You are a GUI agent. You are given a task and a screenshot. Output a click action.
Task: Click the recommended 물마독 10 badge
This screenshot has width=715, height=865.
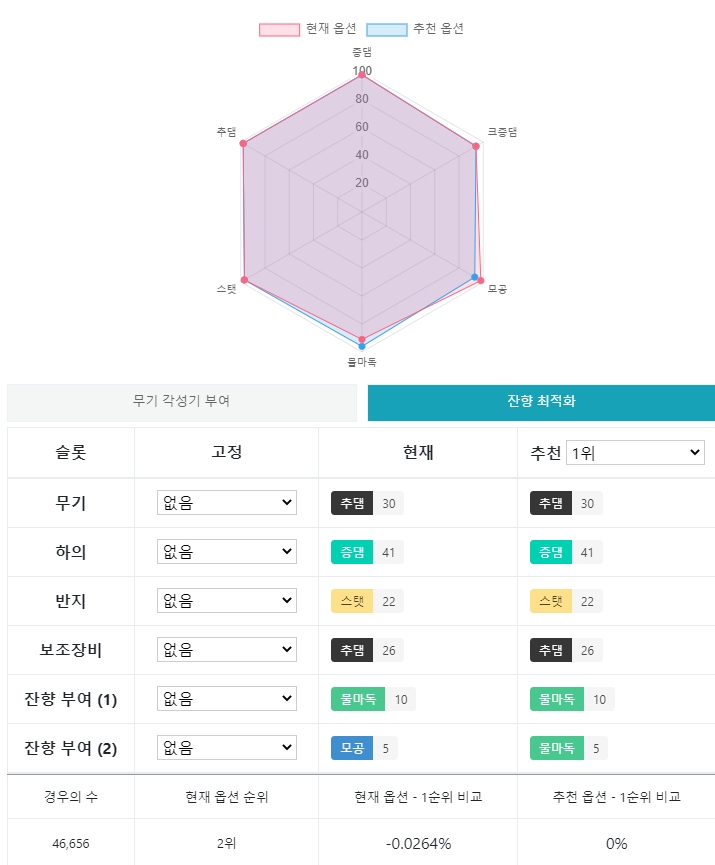(572, 700)
